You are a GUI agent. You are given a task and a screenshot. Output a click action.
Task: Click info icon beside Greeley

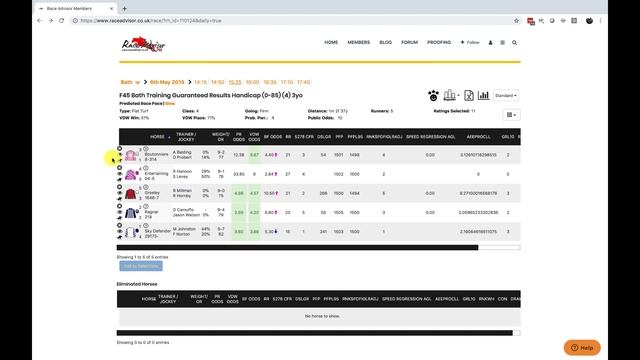tap(146, 187)
